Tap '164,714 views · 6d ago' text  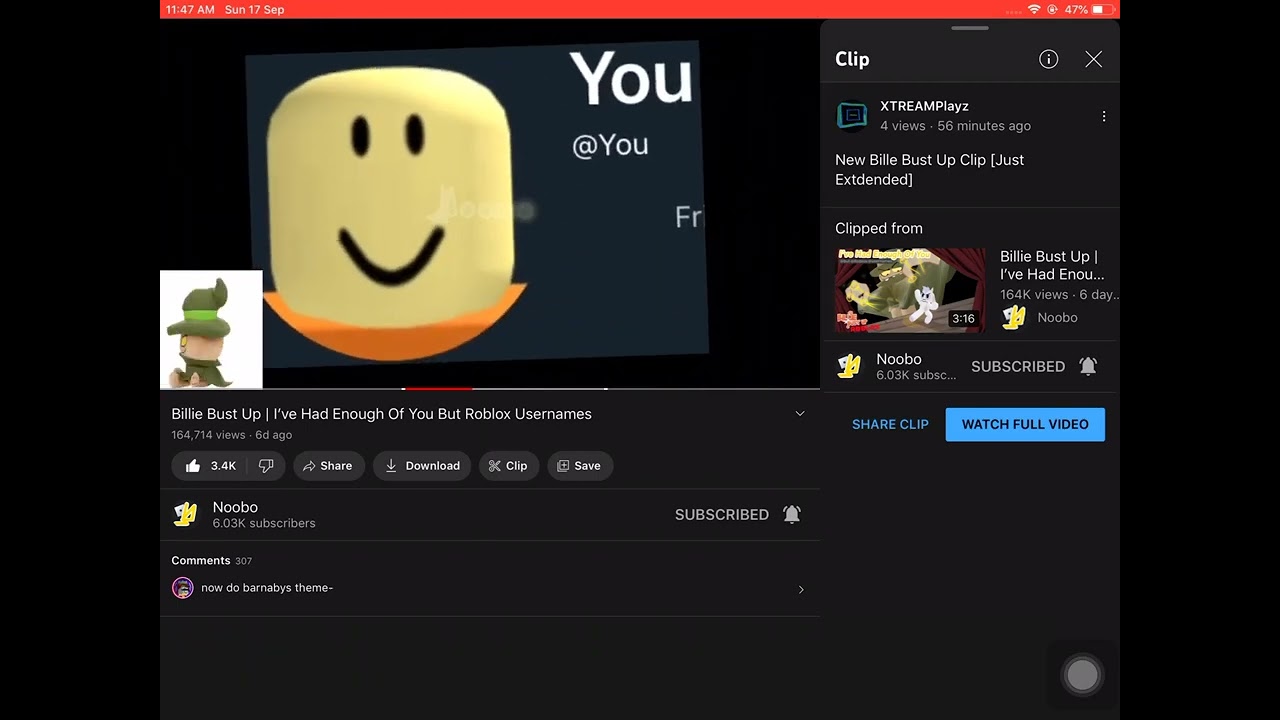coord(231,435)
